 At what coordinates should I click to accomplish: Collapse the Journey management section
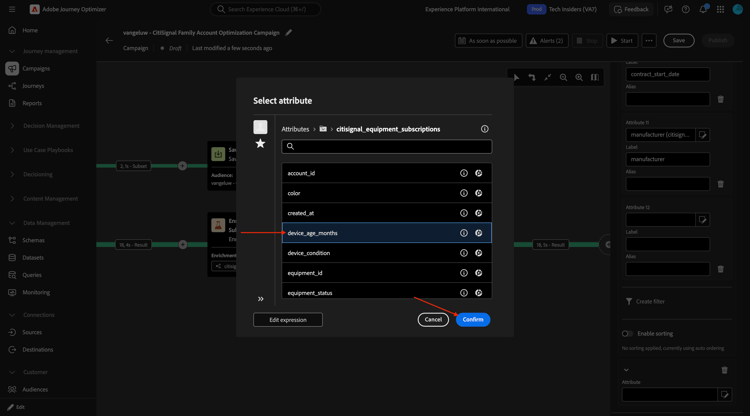(12, 51)
